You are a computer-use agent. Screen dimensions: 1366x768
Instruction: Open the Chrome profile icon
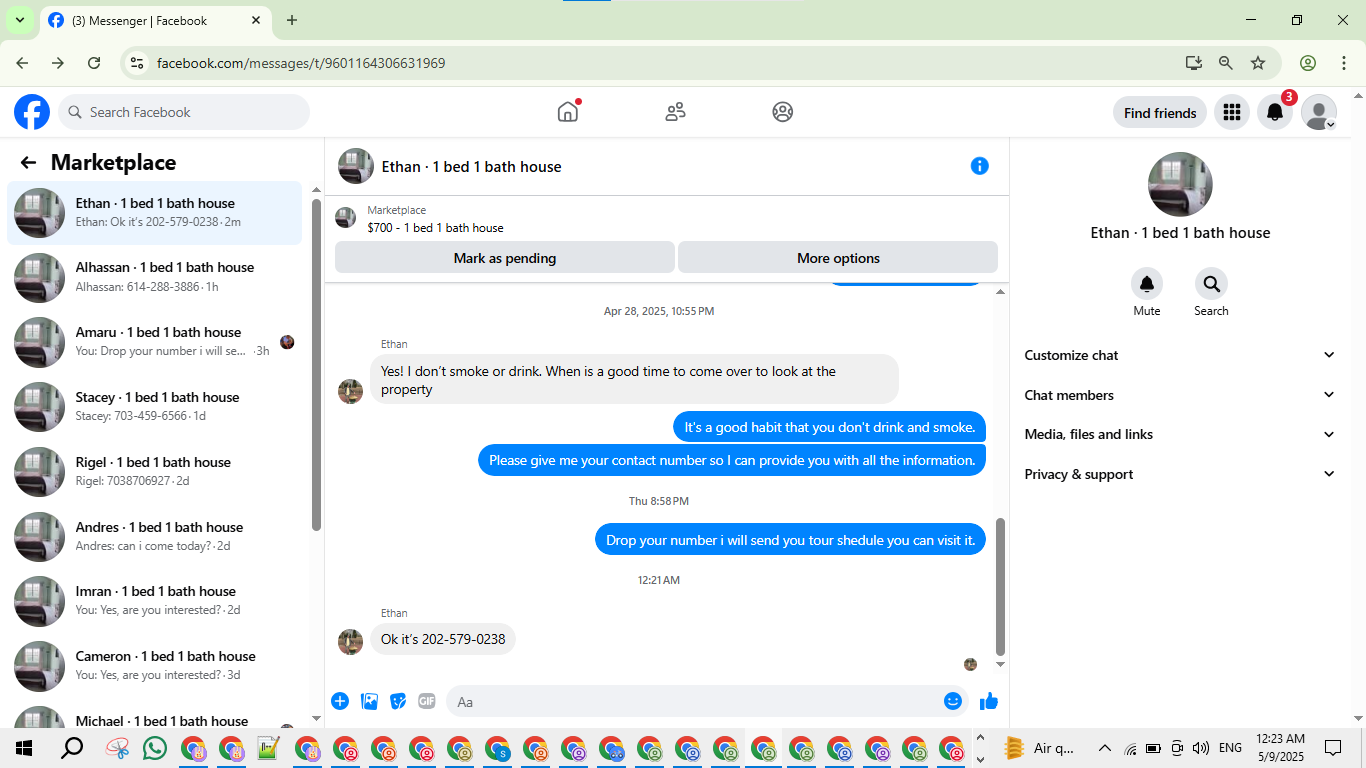pos(1308,63)
